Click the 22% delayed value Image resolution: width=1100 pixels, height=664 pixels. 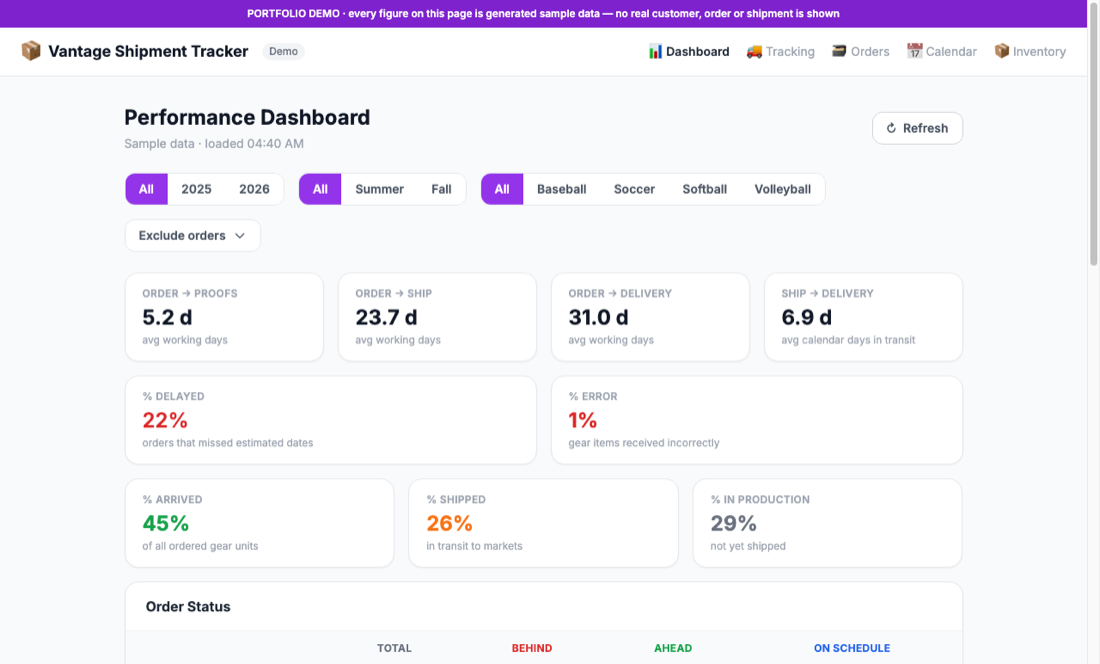point(165,420)
